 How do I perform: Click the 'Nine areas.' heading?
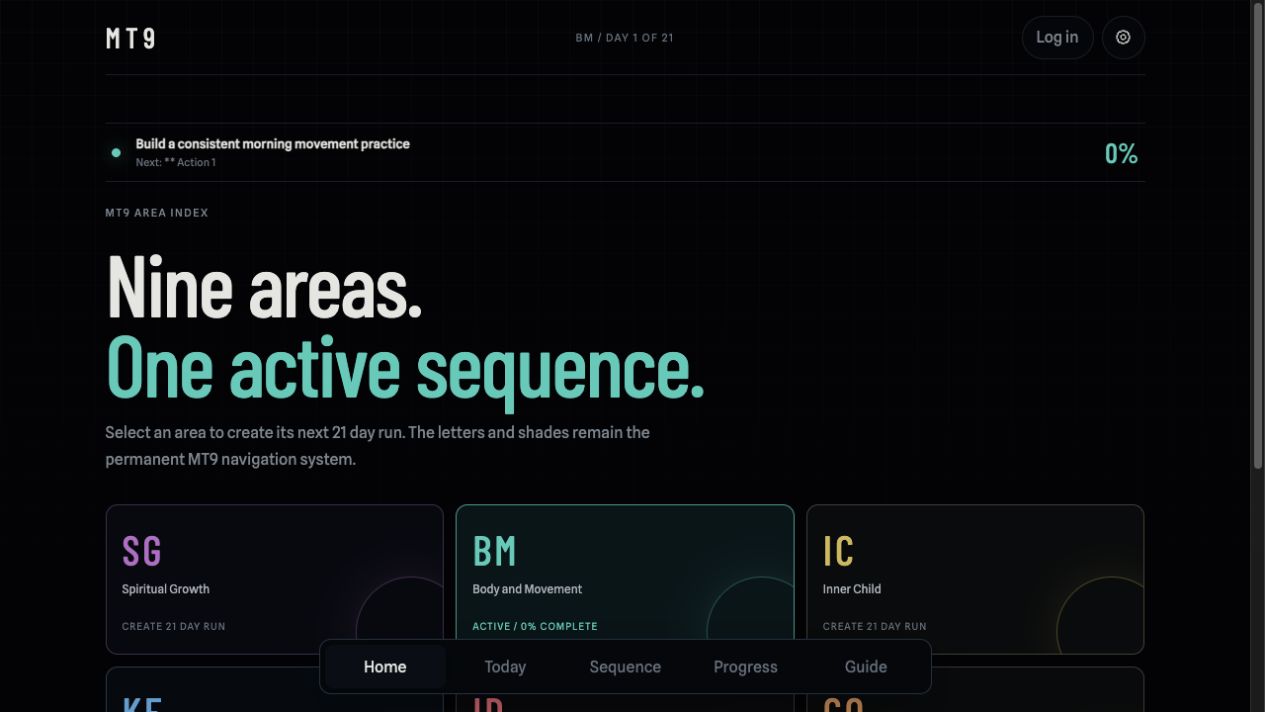264,288
